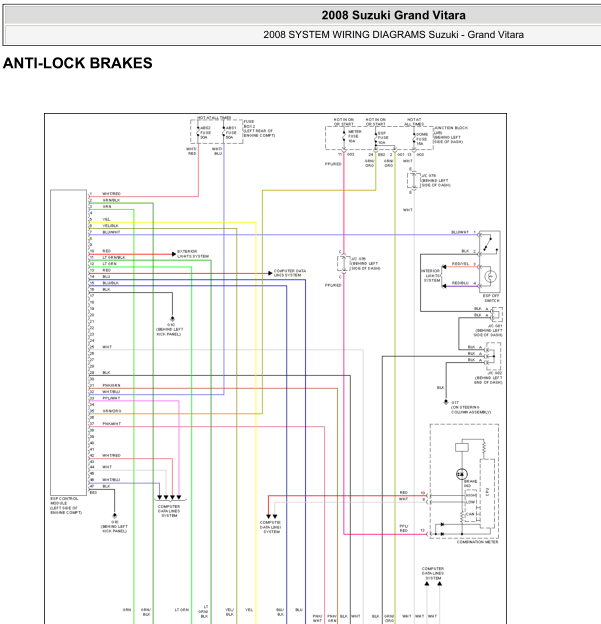Click the G10 ground symbol near pin 16
This screenshot has width=601, height=624.
172,319
